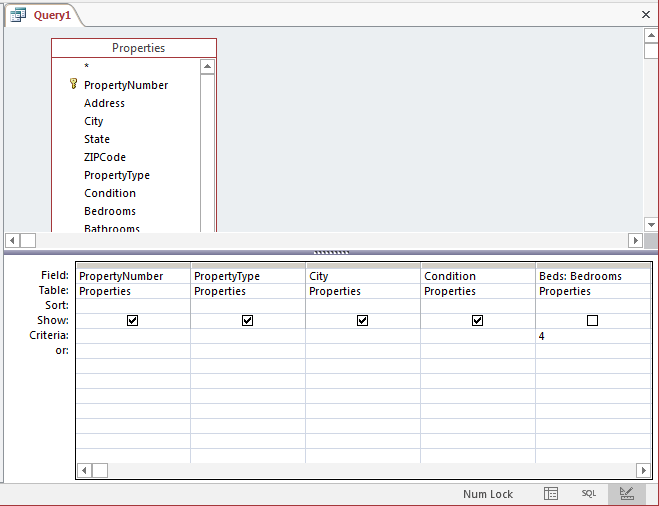Switch to SQL View in status bar
This screenshot has height=506, width=659.
[x=588, y=493]
